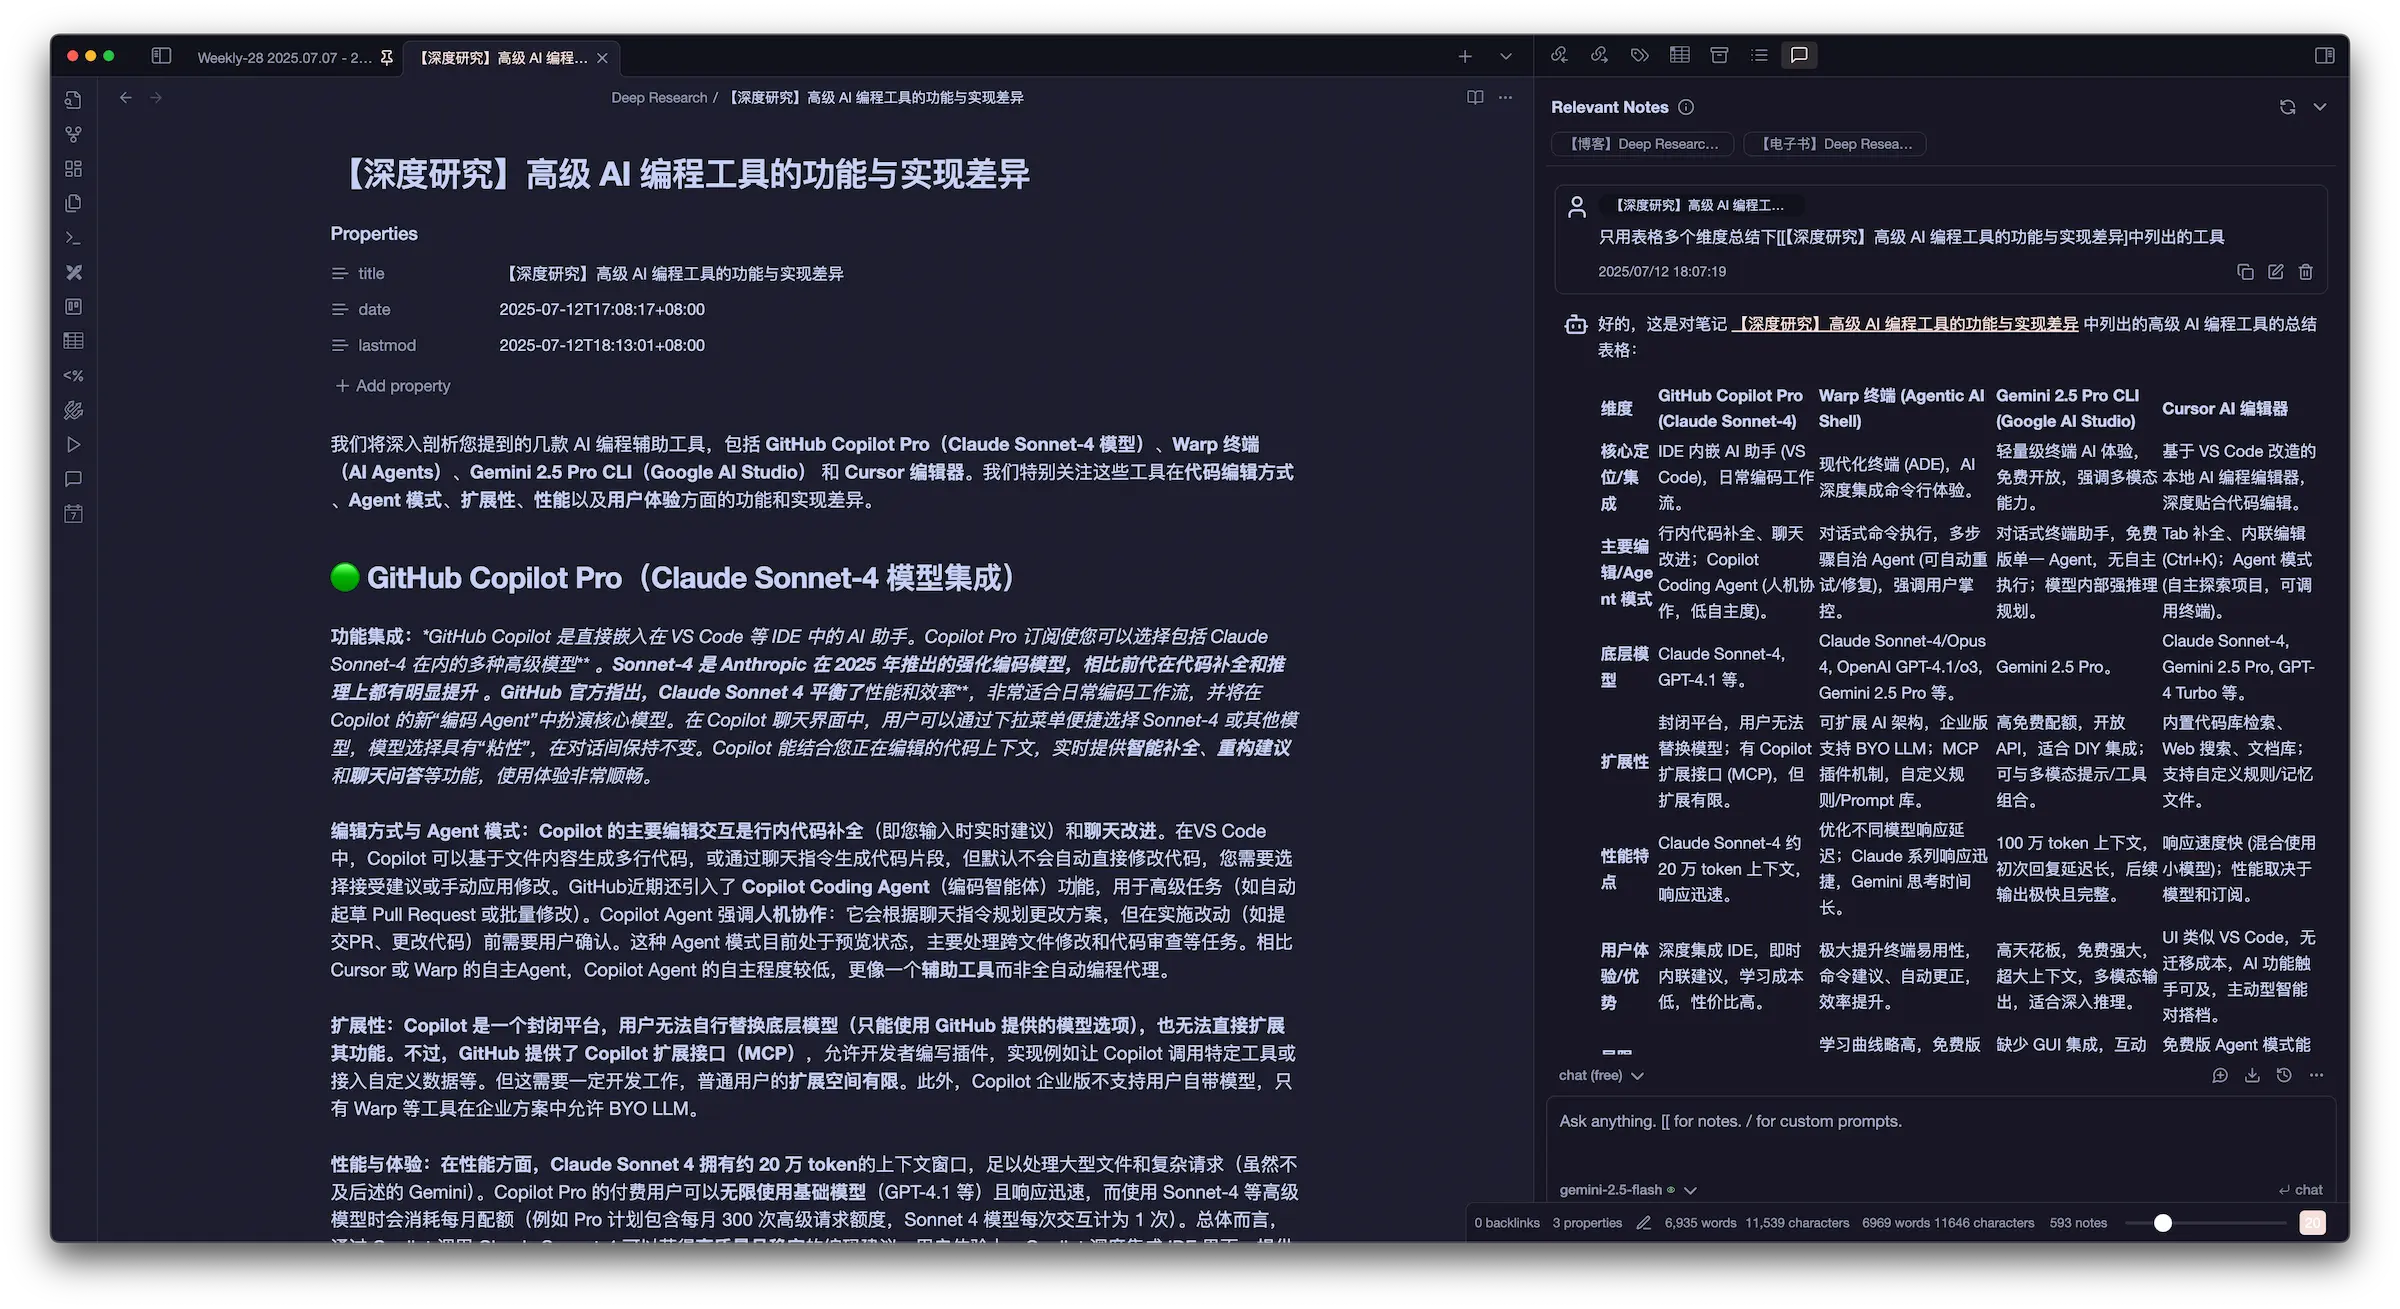Screen dimensions: 2400x1309
Task: Open the tags panel tab
Action: 1639,55
